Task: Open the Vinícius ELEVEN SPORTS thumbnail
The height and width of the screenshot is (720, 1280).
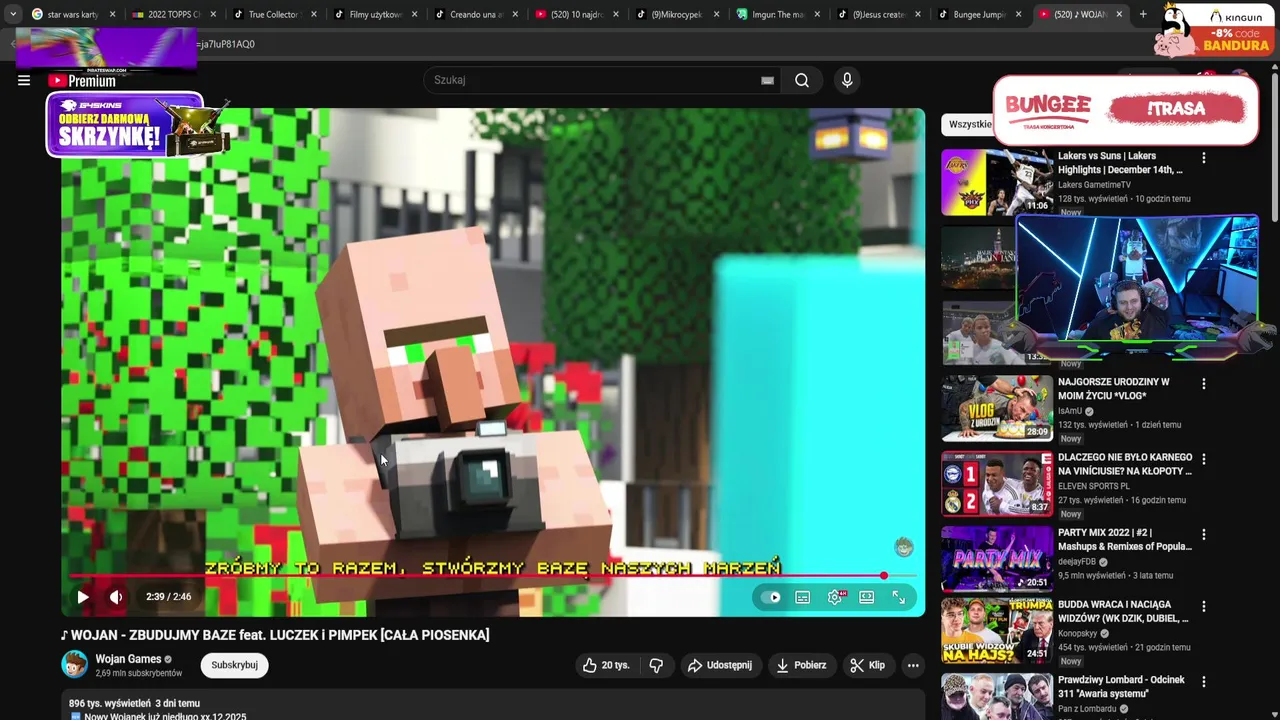Action: point(996,484)
